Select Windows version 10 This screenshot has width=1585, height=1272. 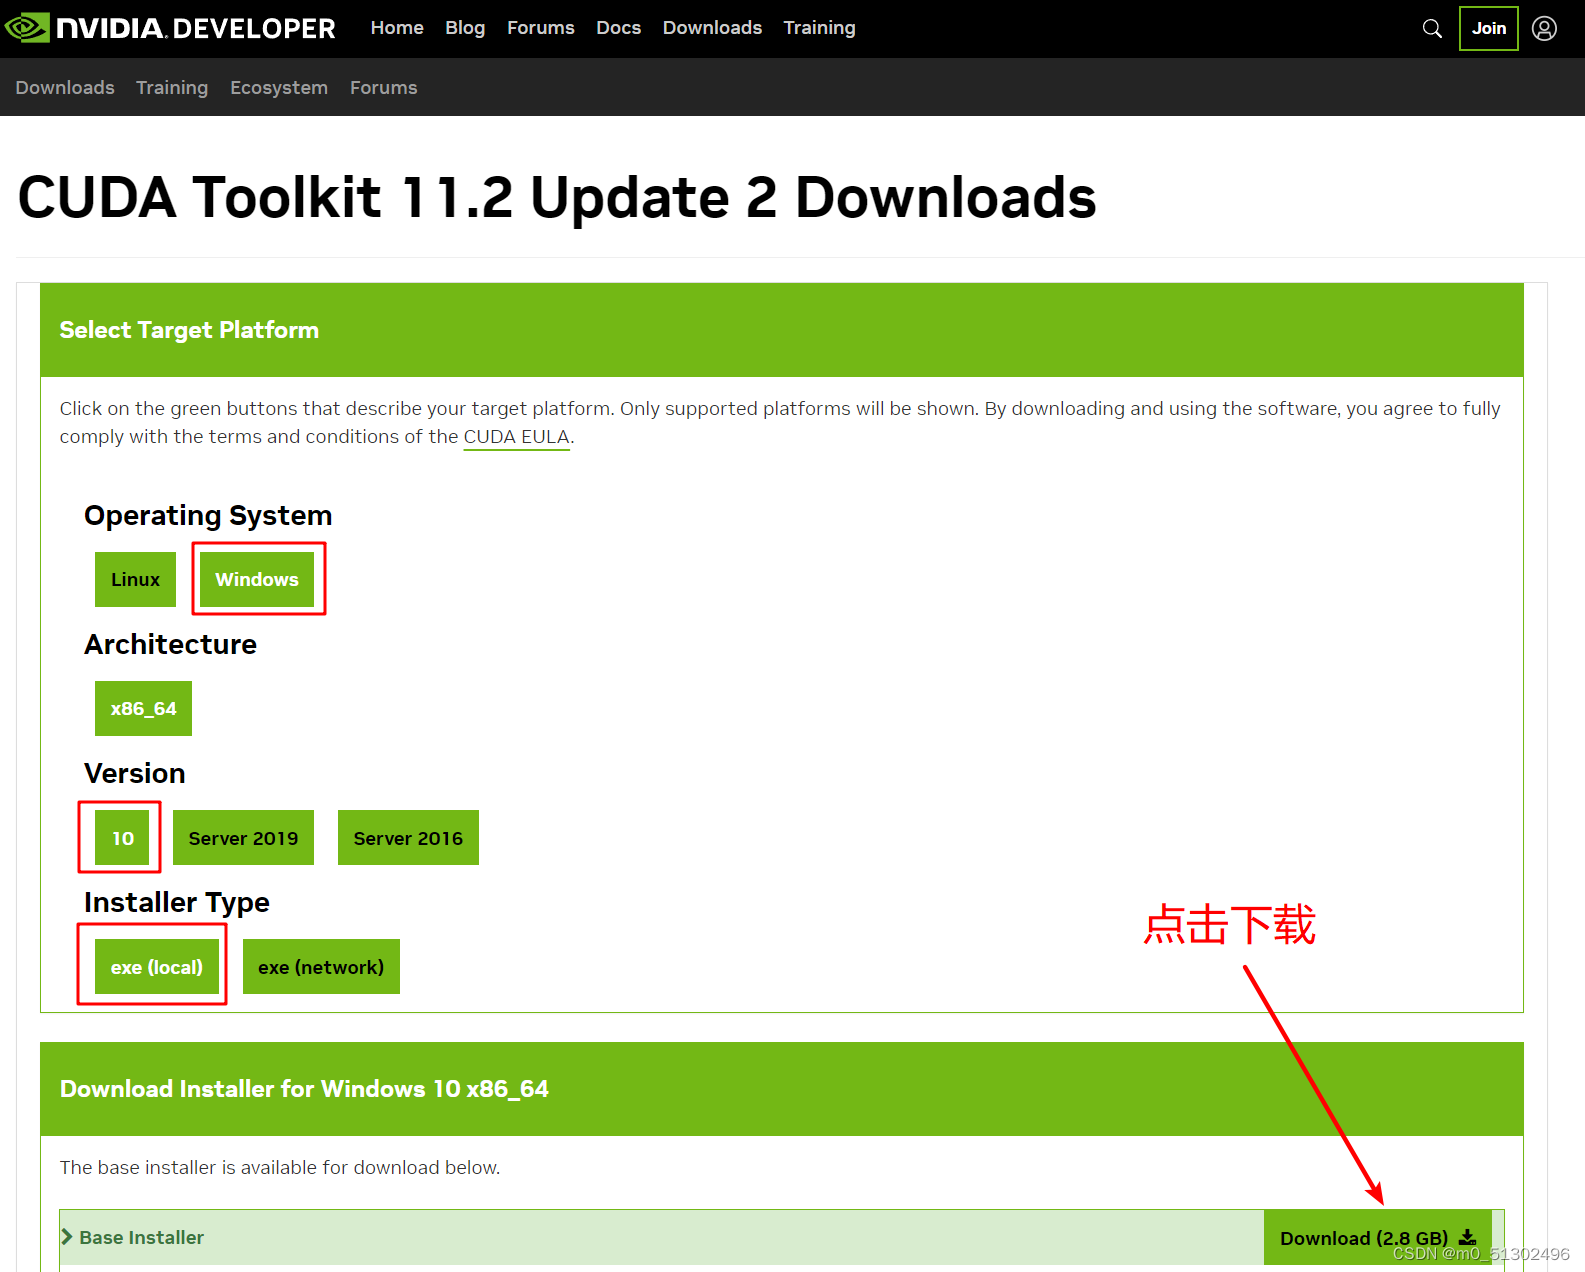coord(122,838)
